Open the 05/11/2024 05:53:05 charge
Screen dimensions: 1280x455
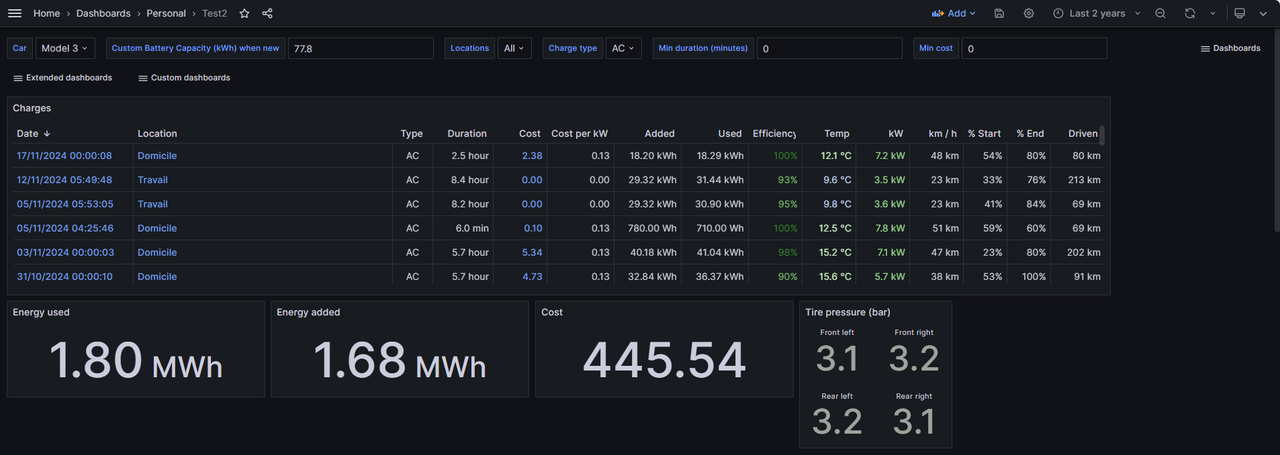pyautogui.click(x=64, y=204)
